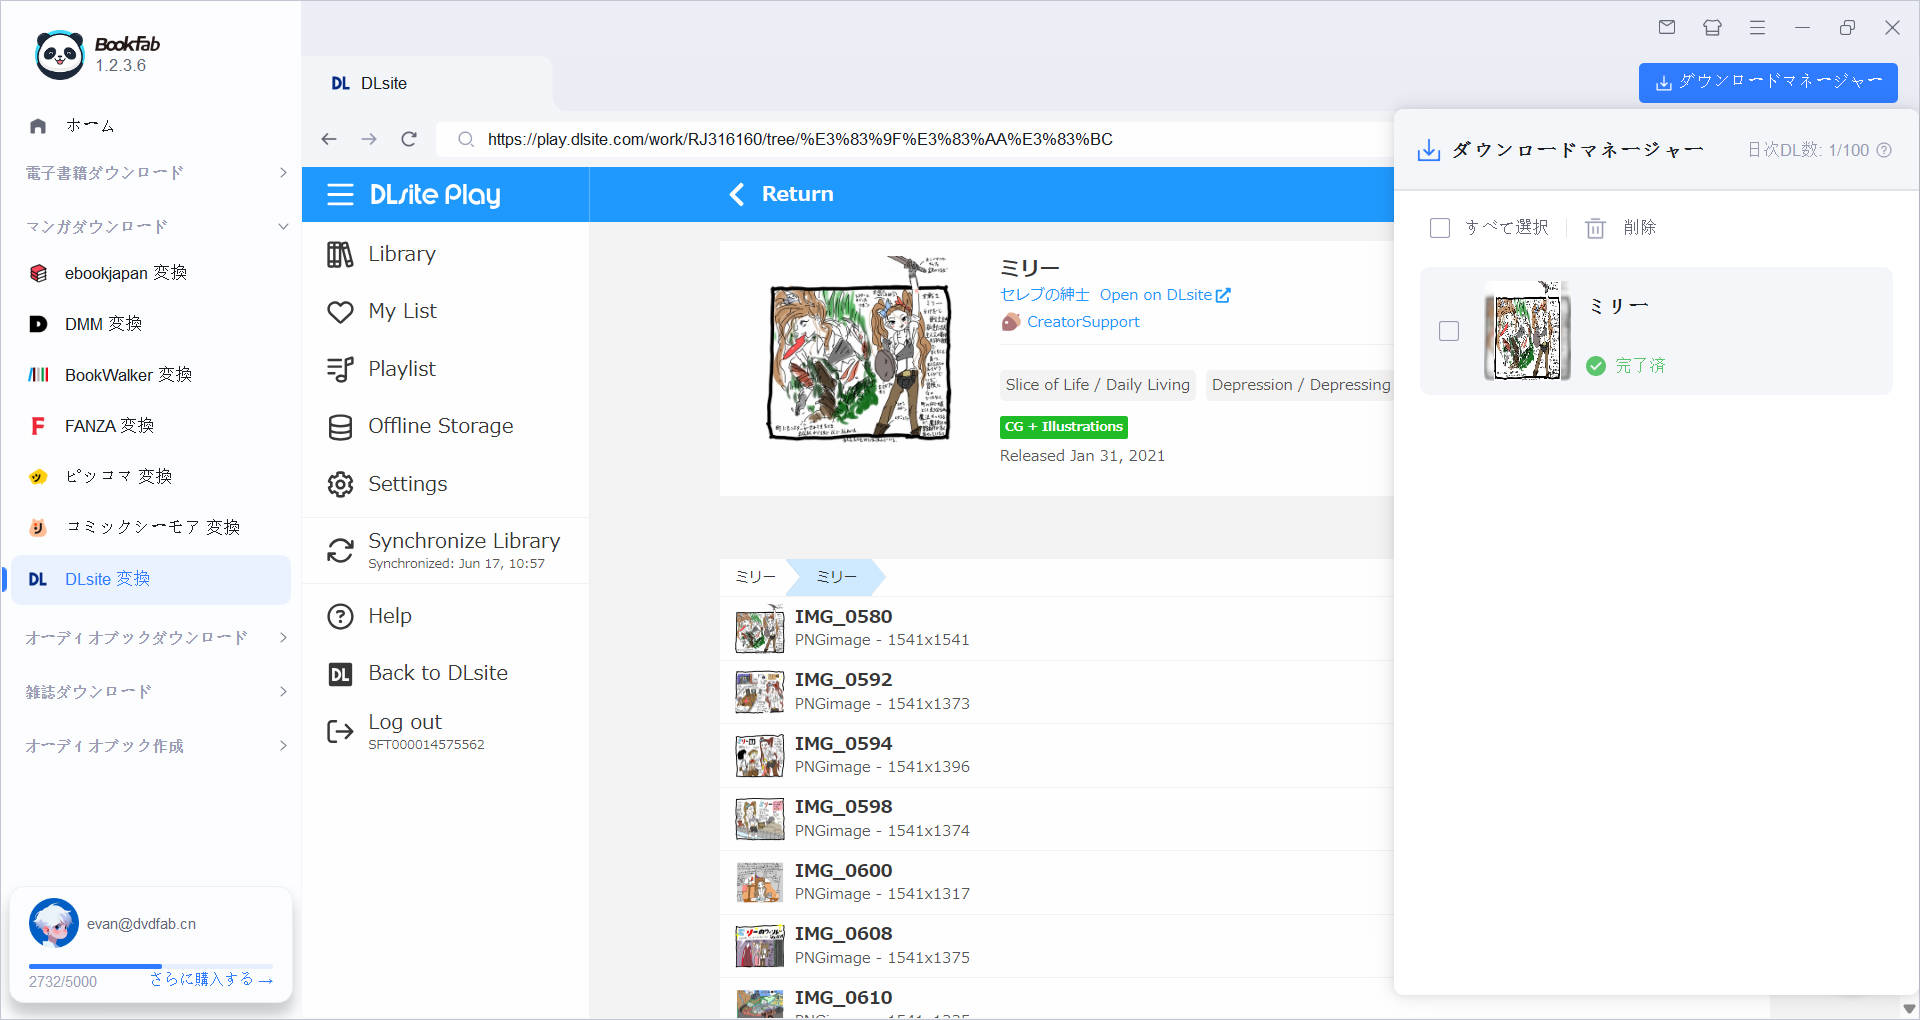Reload the DLsite page
The height and width of the screenshot is (1020, 1920).
point(409,139)
